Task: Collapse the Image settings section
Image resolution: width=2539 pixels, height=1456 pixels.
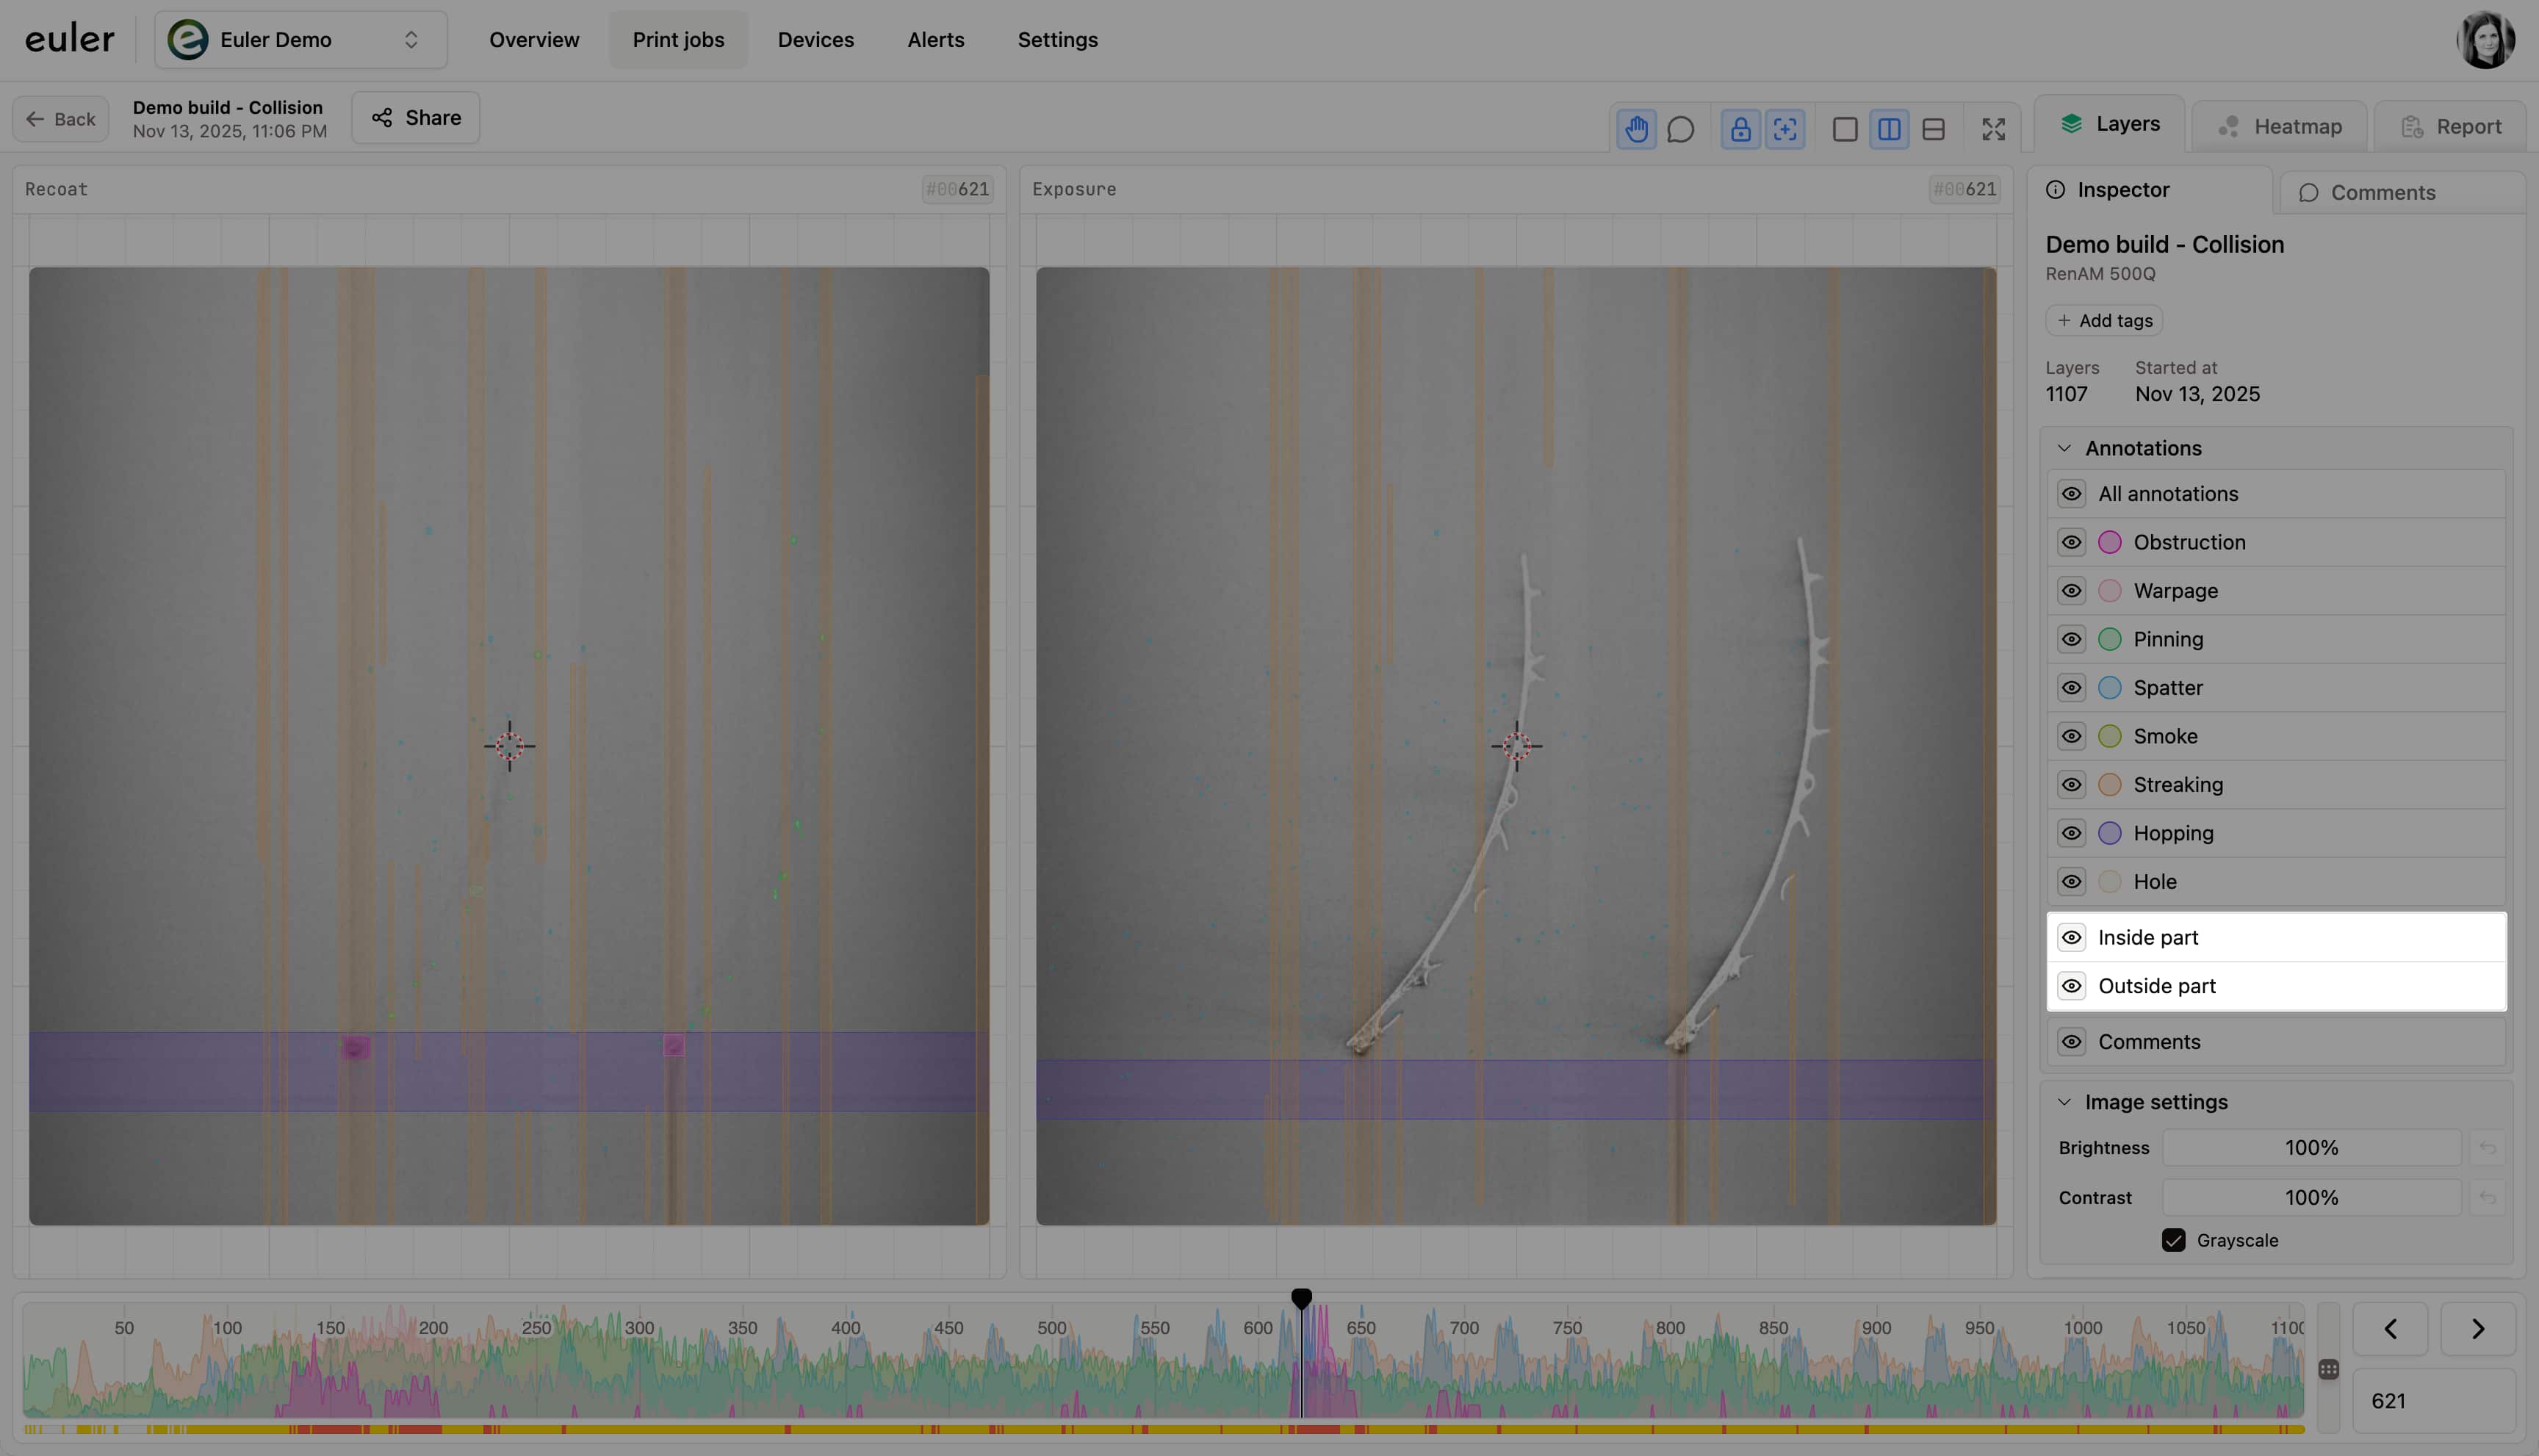Action: (x=2064, y=1102)
